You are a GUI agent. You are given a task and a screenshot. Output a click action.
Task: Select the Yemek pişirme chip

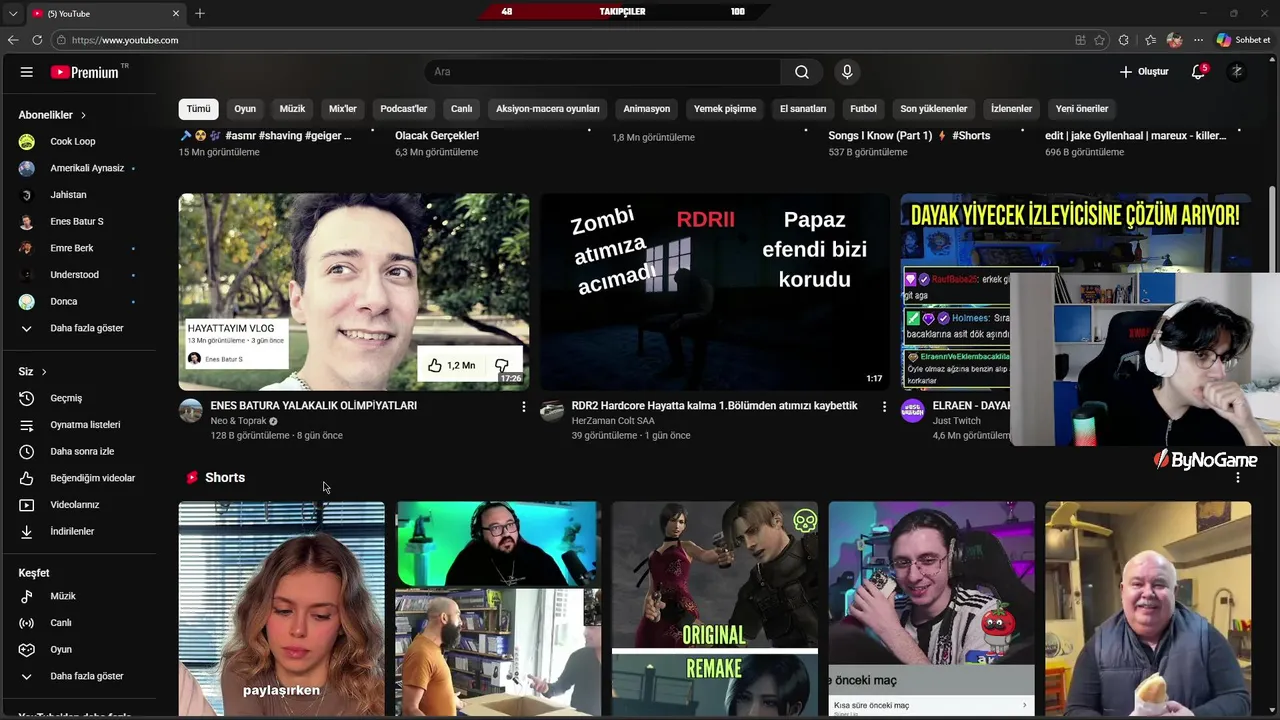[725, 109]
